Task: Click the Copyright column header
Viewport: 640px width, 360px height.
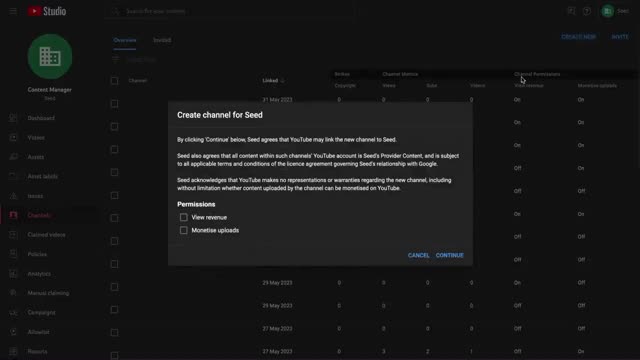Action: tap(345, 85)
